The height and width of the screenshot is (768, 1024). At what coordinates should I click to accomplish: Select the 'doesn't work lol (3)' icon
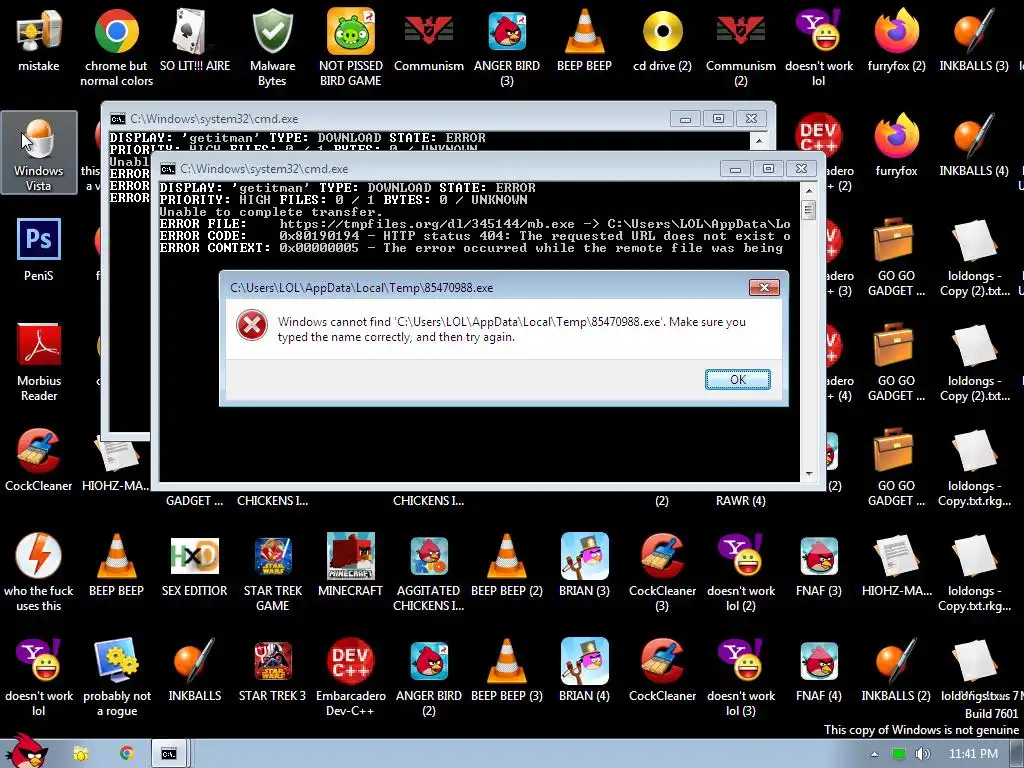(741, 677)
